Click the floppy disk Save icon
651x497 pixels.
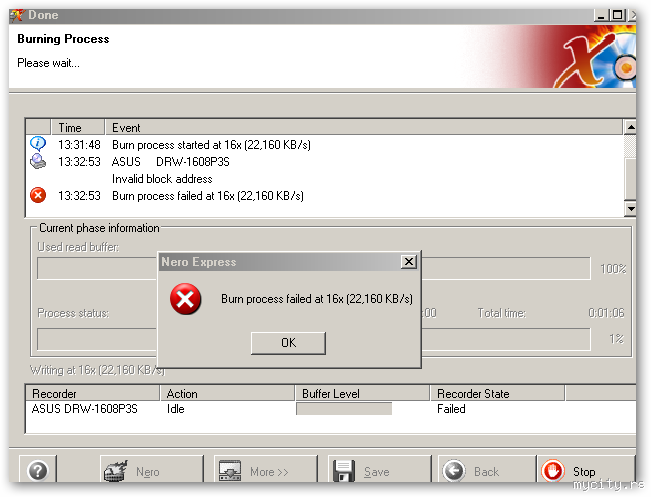point(344,471)
